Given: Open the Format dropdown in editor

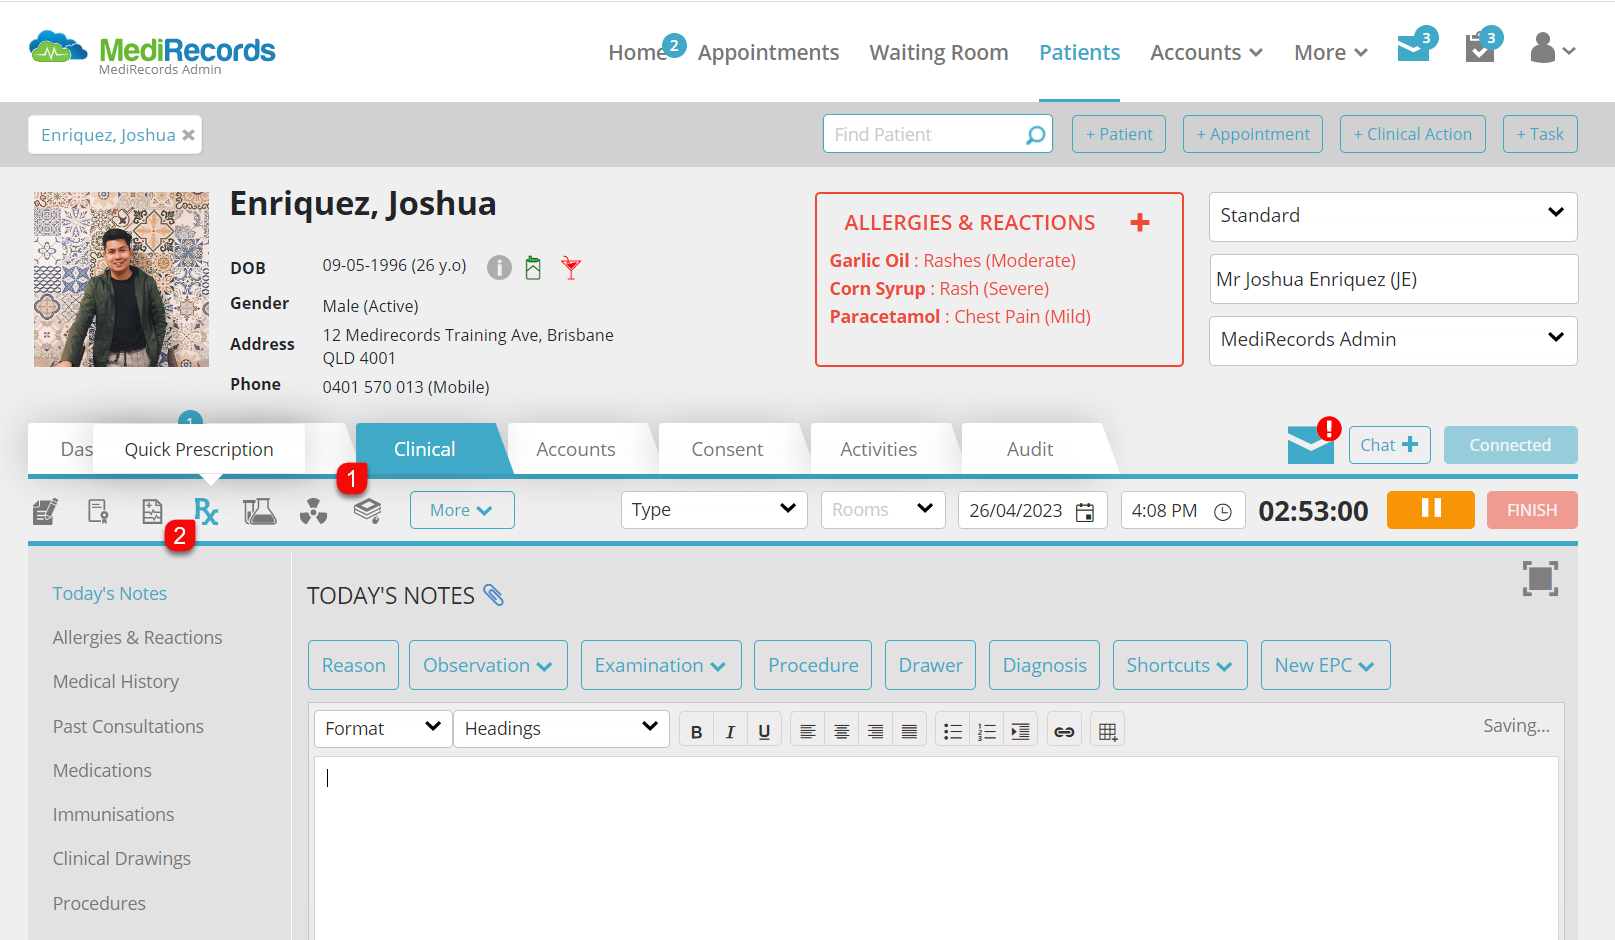Looking at the screenshot, I should tap(383, 729).
